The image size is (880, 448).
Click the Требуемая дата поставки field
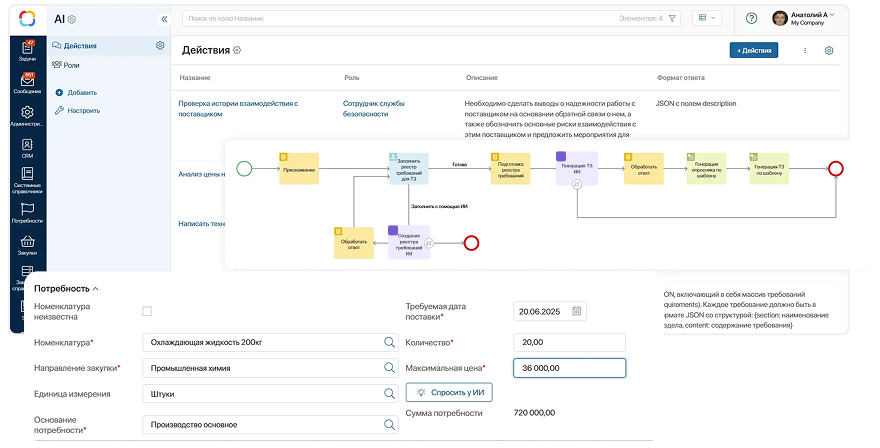(549, 311)
